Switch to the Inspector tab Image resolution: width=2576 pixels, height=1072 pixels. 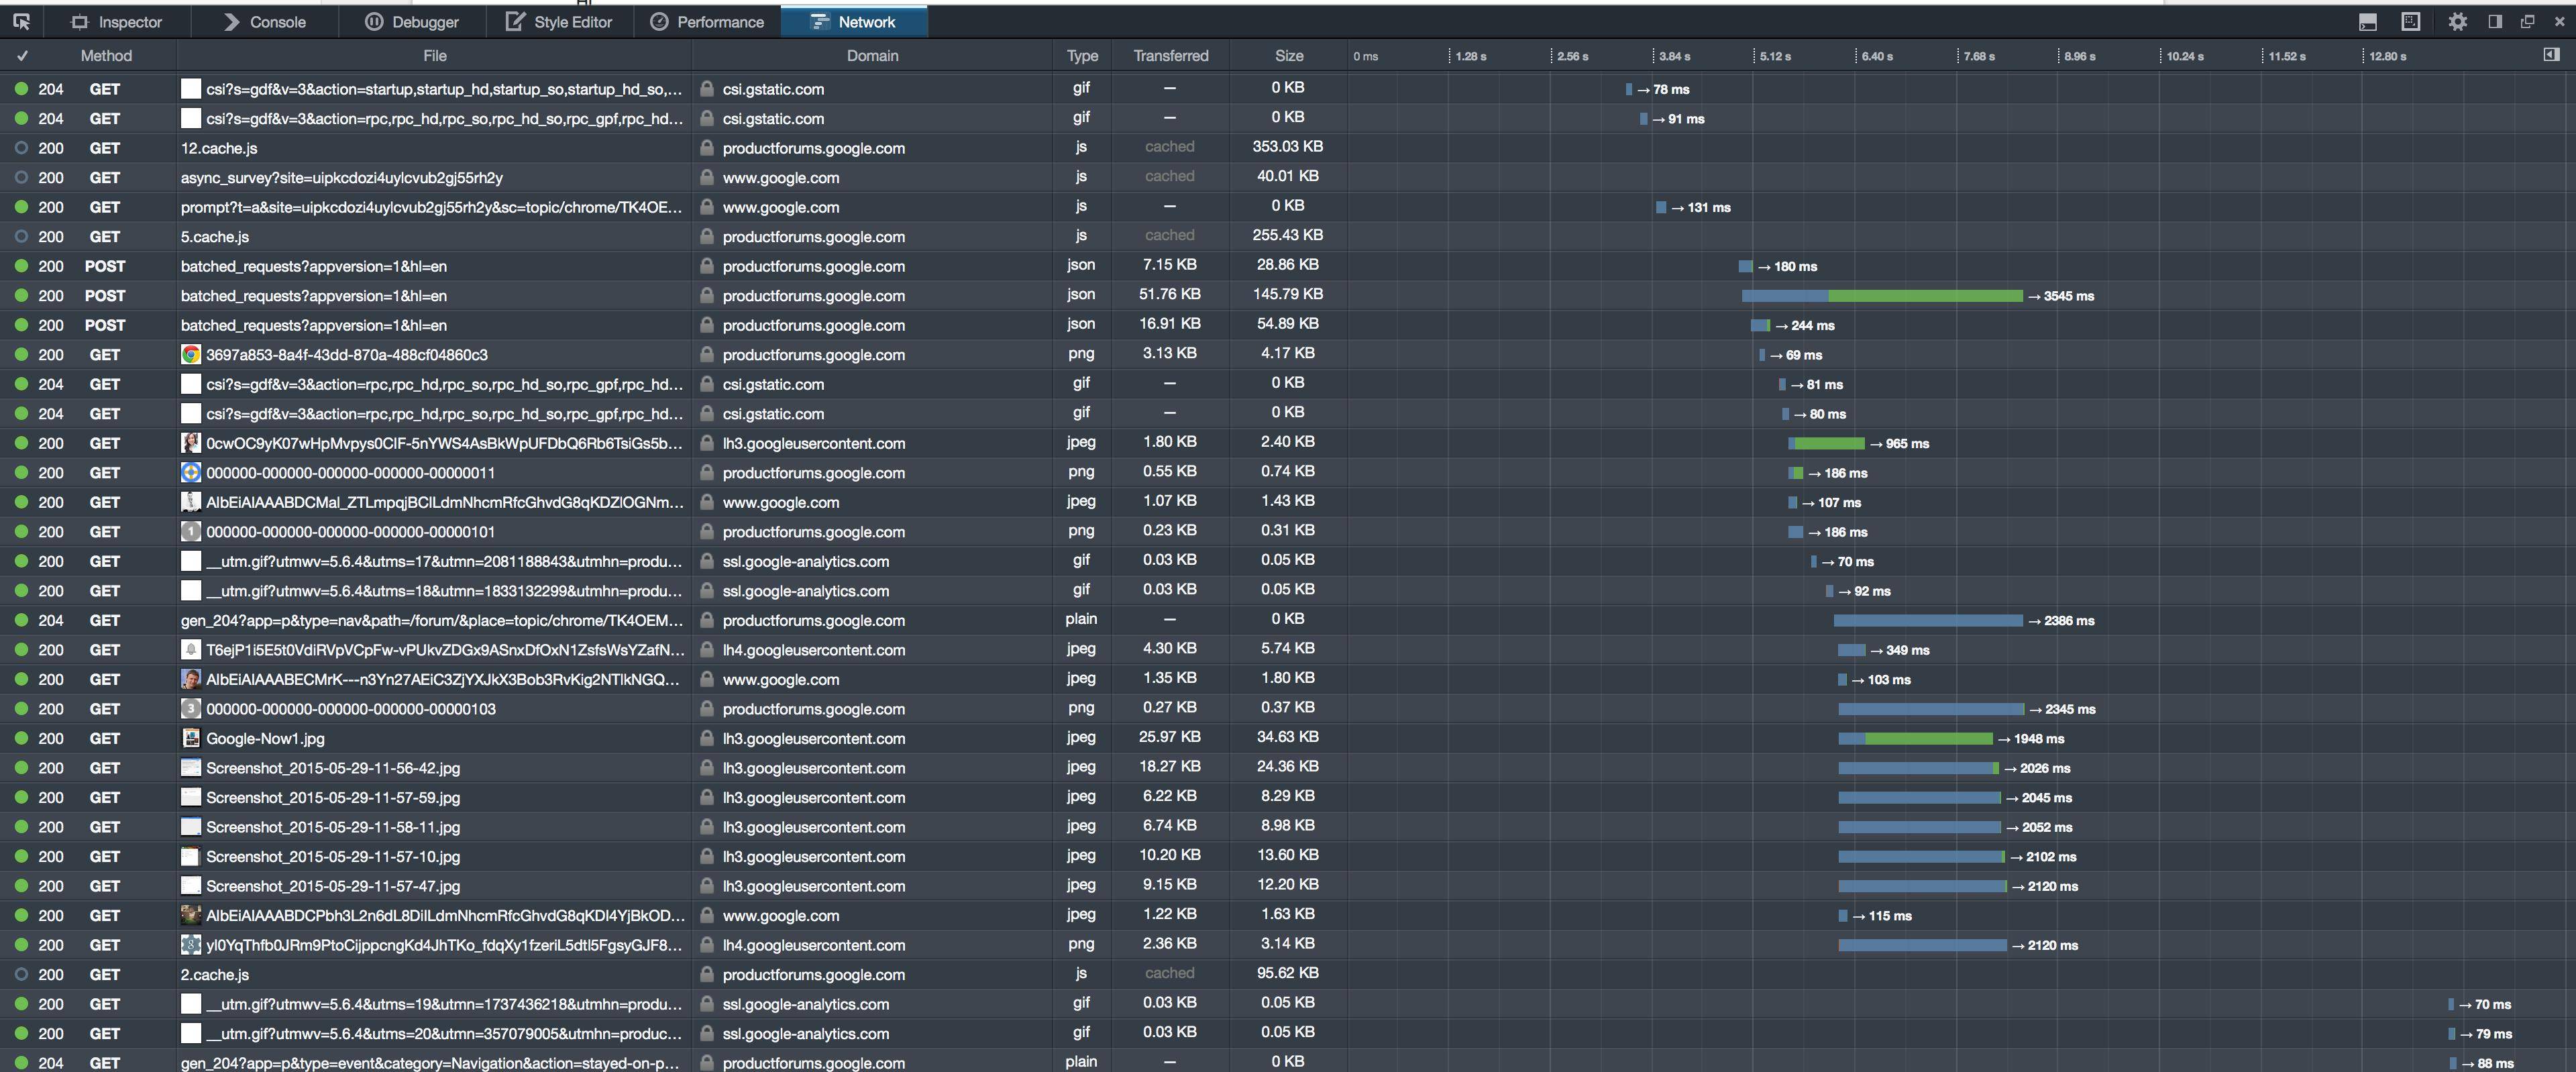point(116,22)
